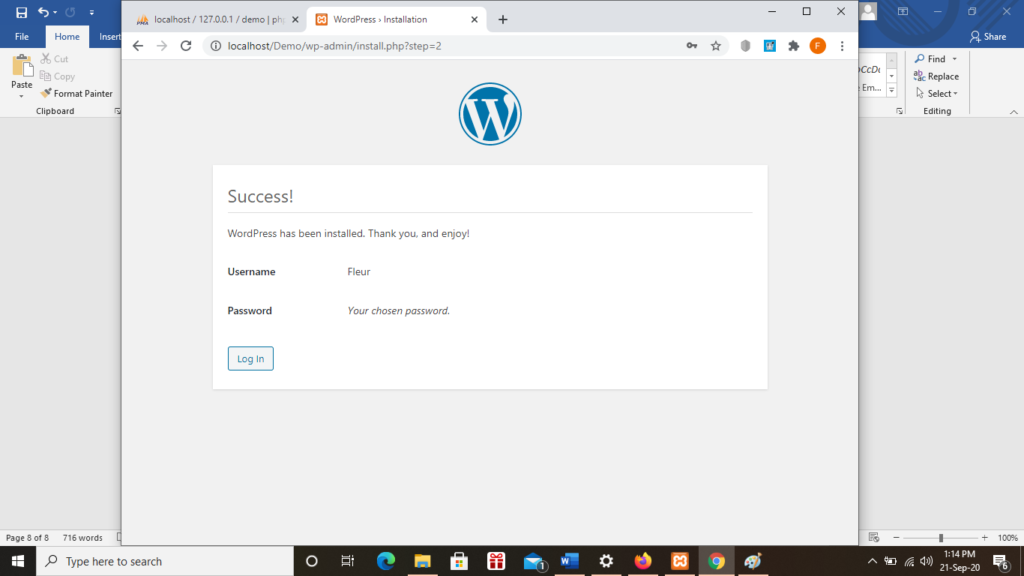Open the Chrome three-dot menu
Screen dimensions: 1024x576
click(842, 46)
